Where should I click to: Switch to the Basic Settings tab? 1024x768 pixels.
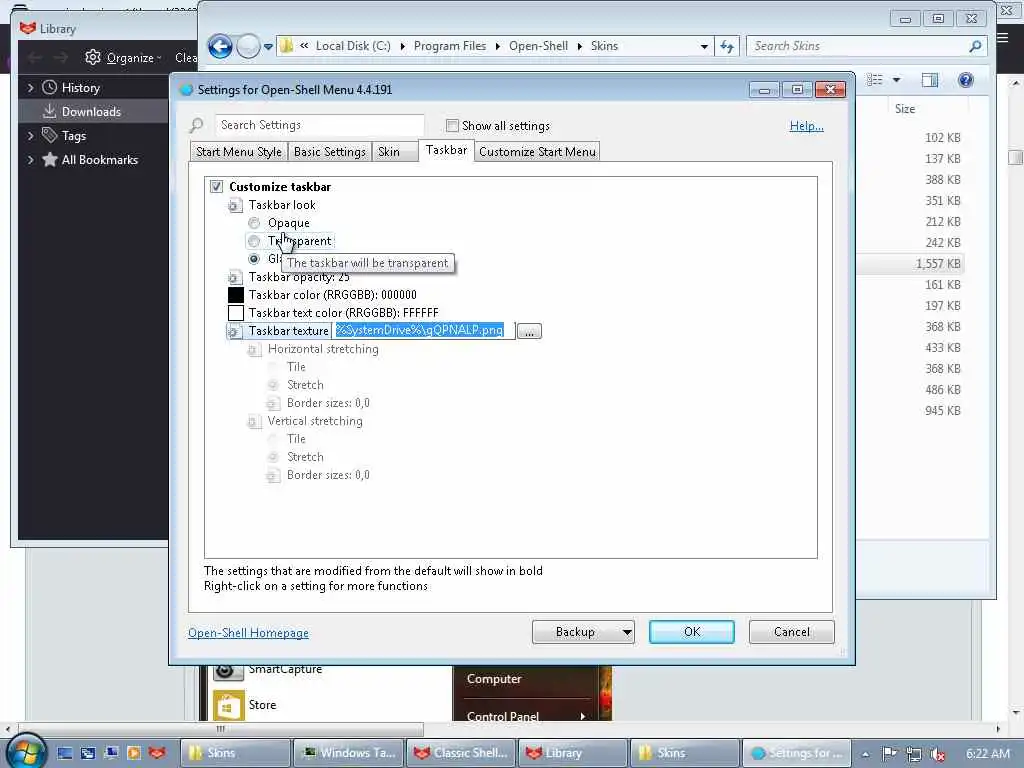pos(330,152)
